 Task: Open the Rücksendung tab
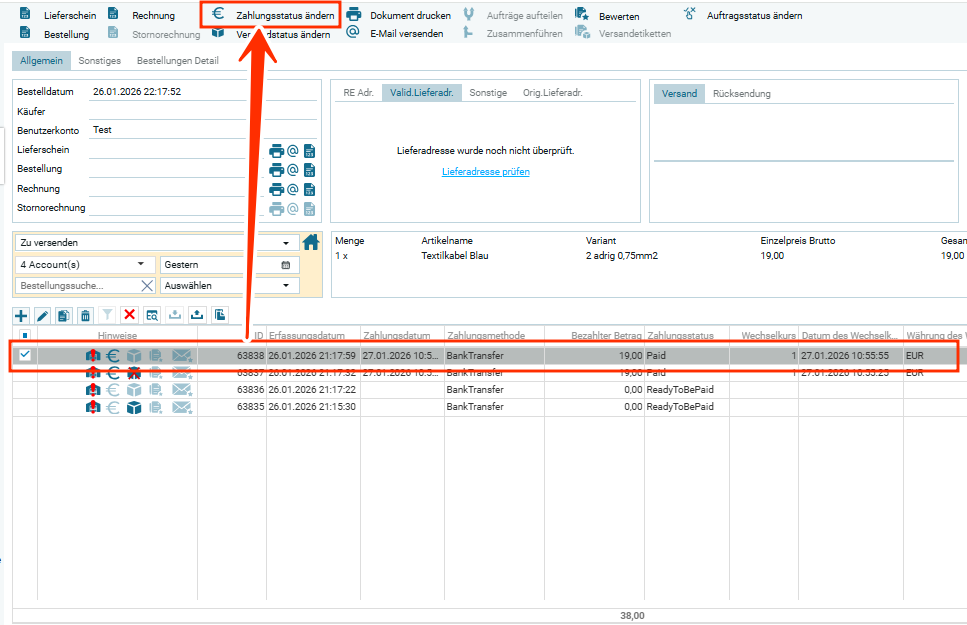(x=741, y=94)
